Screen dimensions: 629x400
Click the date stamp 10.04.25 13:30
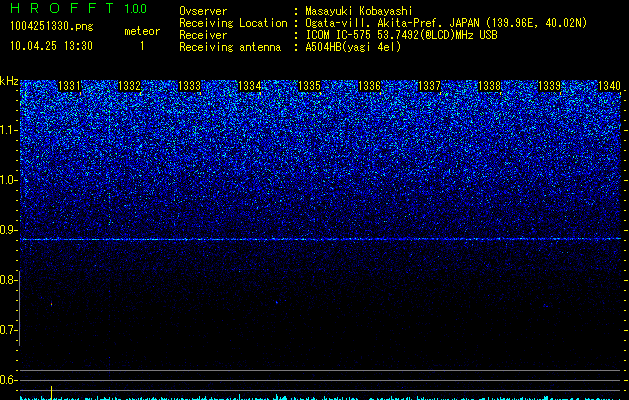51,46
